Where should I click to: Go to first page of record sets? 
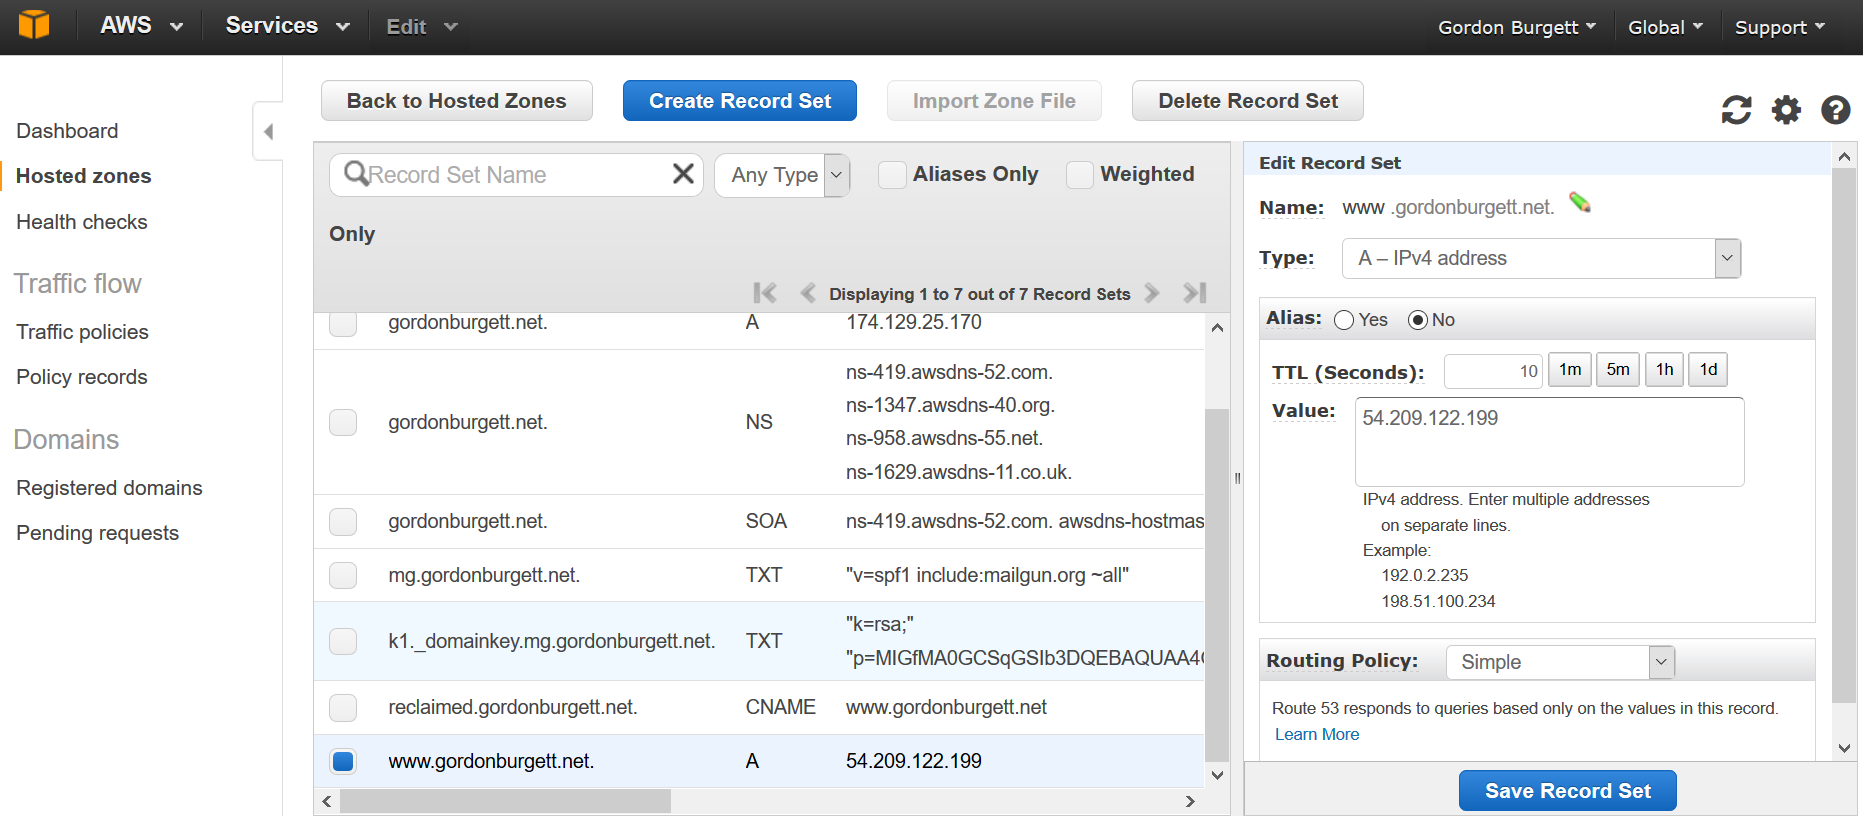click(x=765, y=293)
